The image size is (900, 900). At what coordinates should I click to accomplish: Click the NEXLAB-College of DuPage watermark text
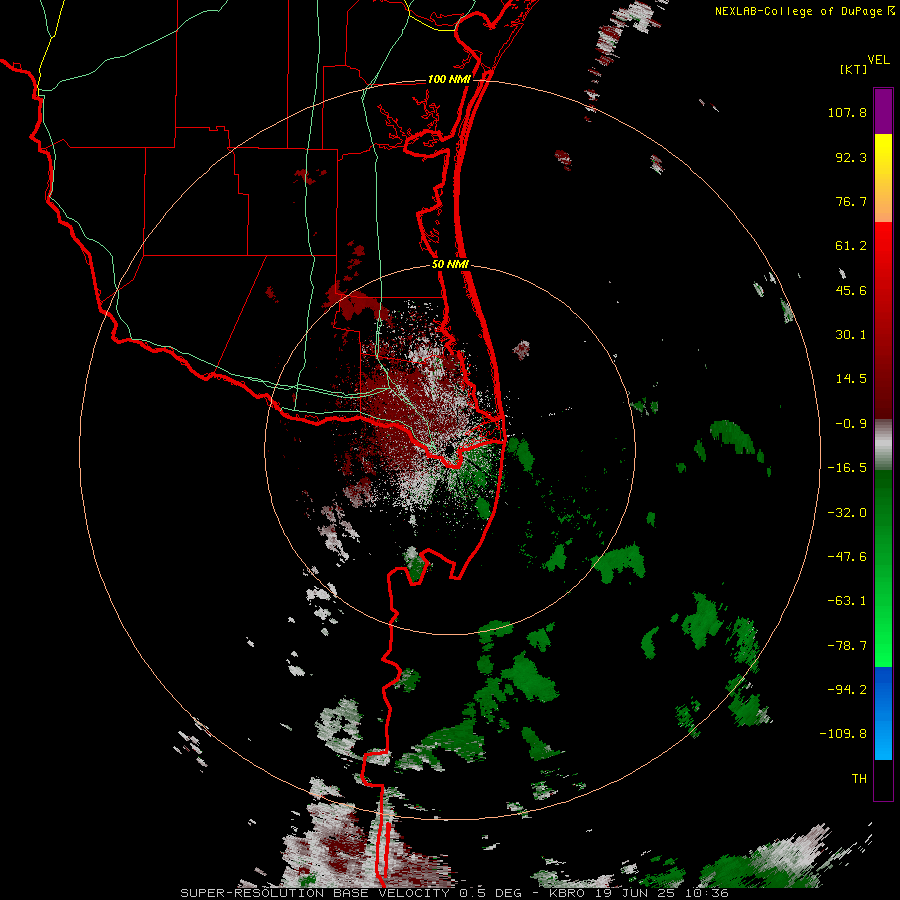[804, 11]
